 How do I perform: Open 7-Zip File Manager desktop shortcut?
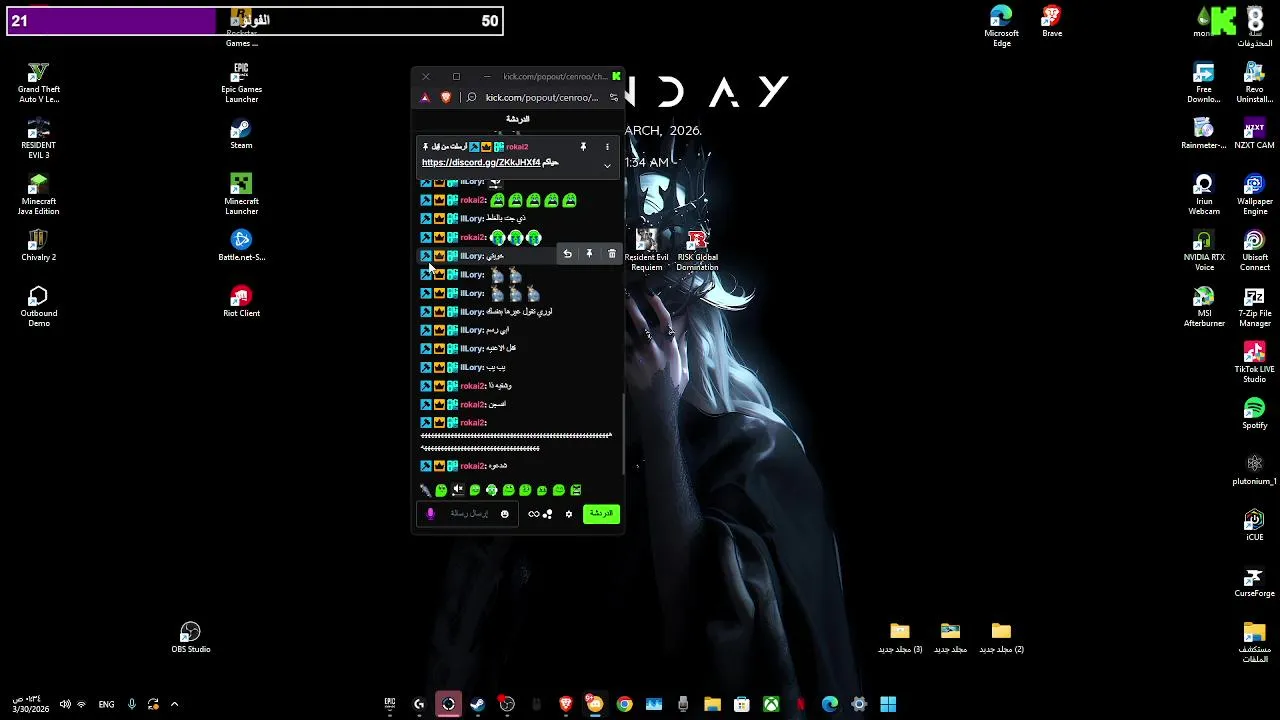click(1254, 307)
